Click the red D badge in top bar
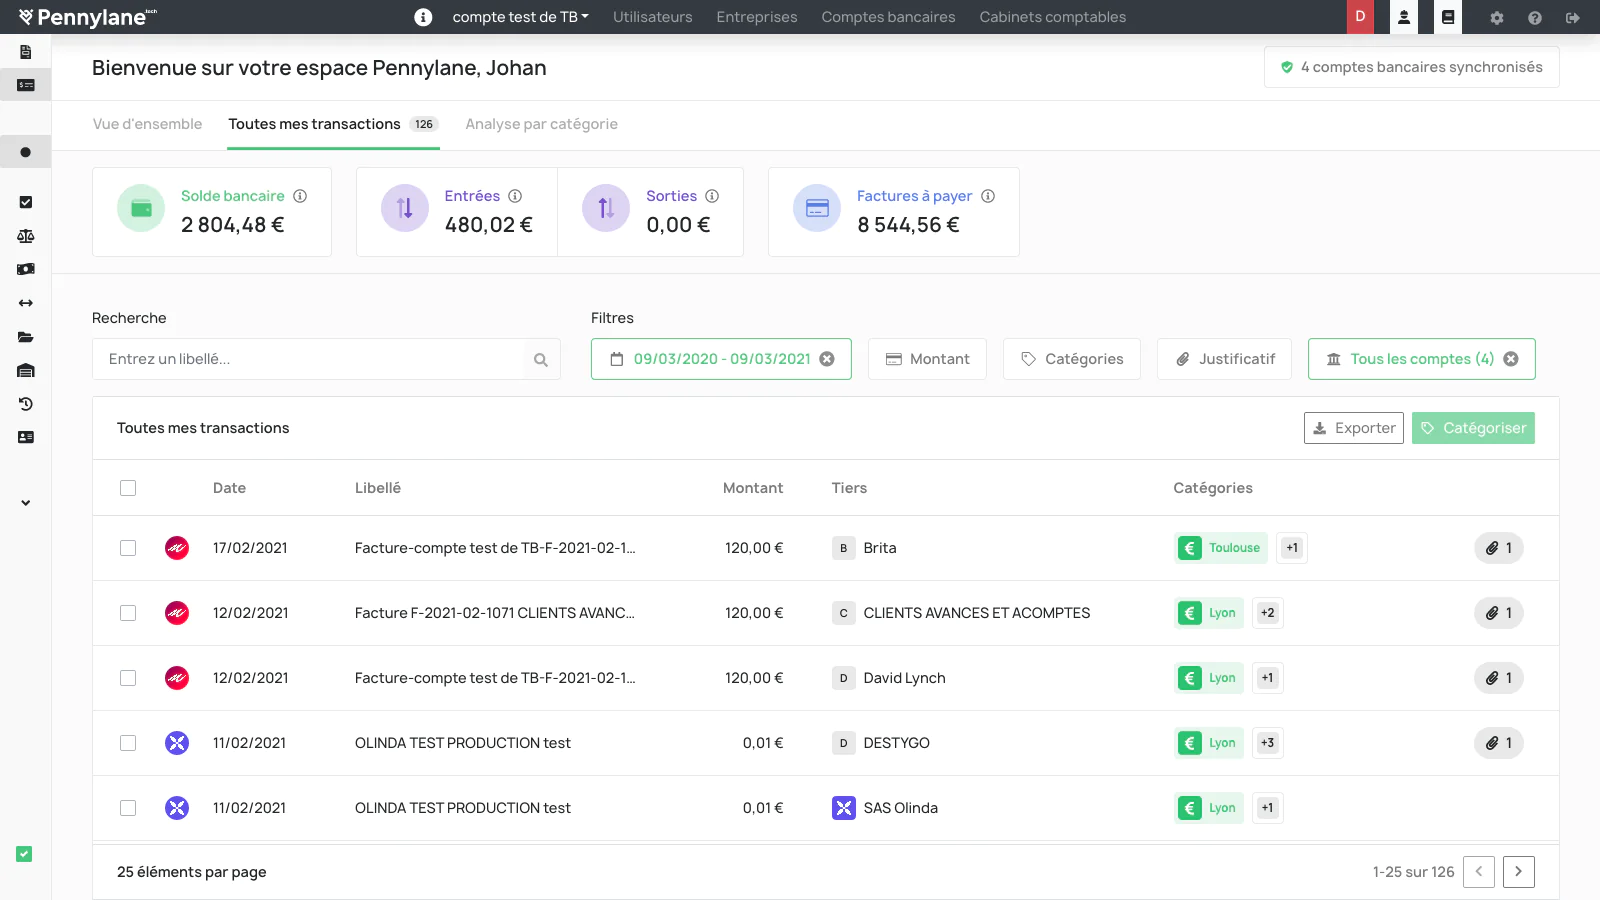Image resolution: width=1600 pixels, height=900 pixels. tap(1360, 17)
